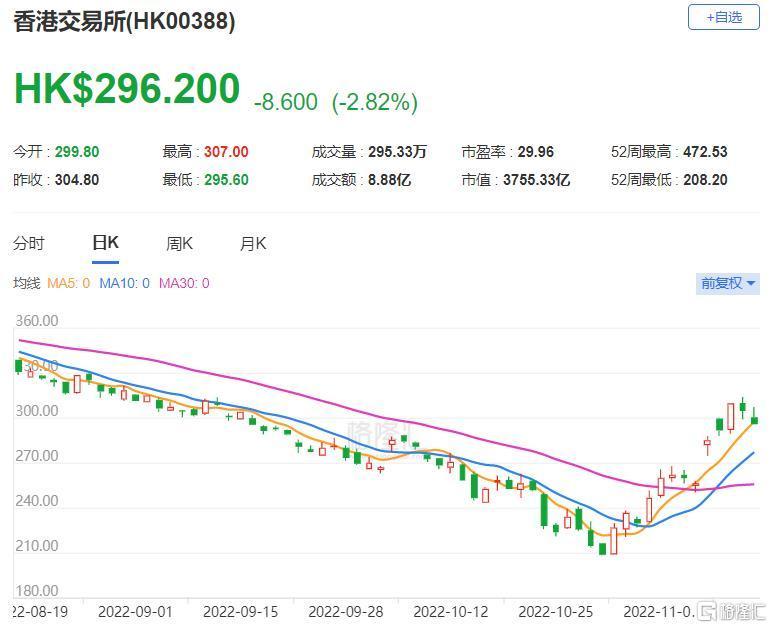This screenshot has height=628, width=772.
Task: Click the 52周最低 value 208.20
Action: [x=705, y=180]
